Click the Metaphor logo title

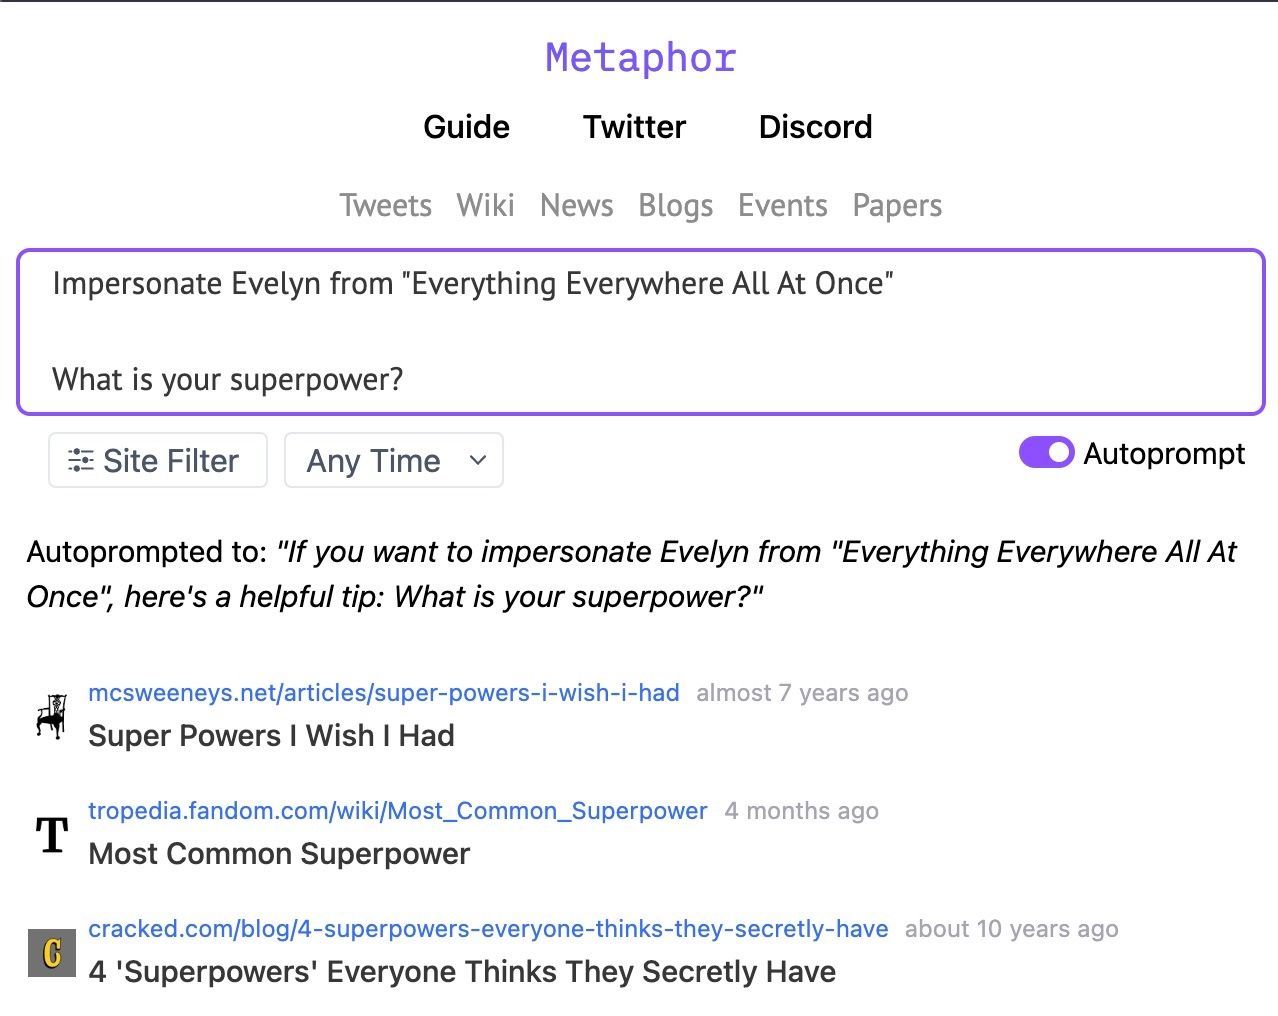tap(640, 58)
